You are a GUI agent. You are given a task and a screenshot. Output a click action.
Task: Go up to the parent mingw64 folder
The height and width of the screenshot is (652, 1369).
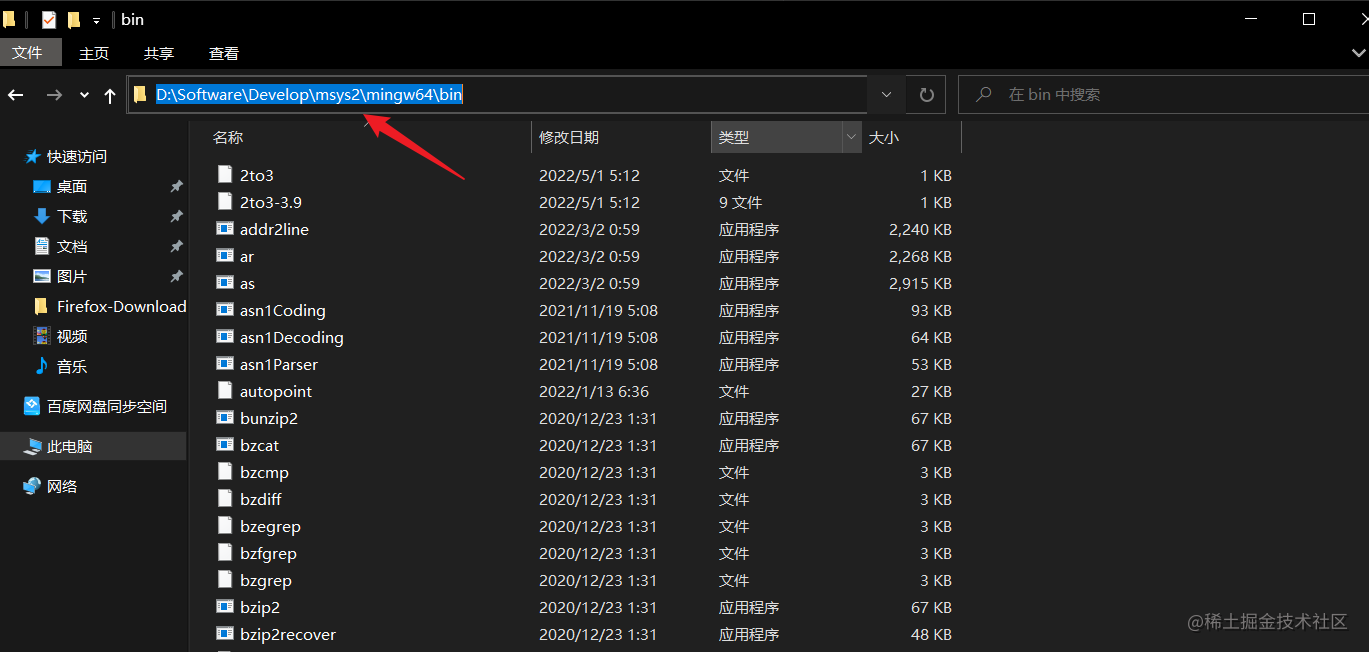[110, 94]
